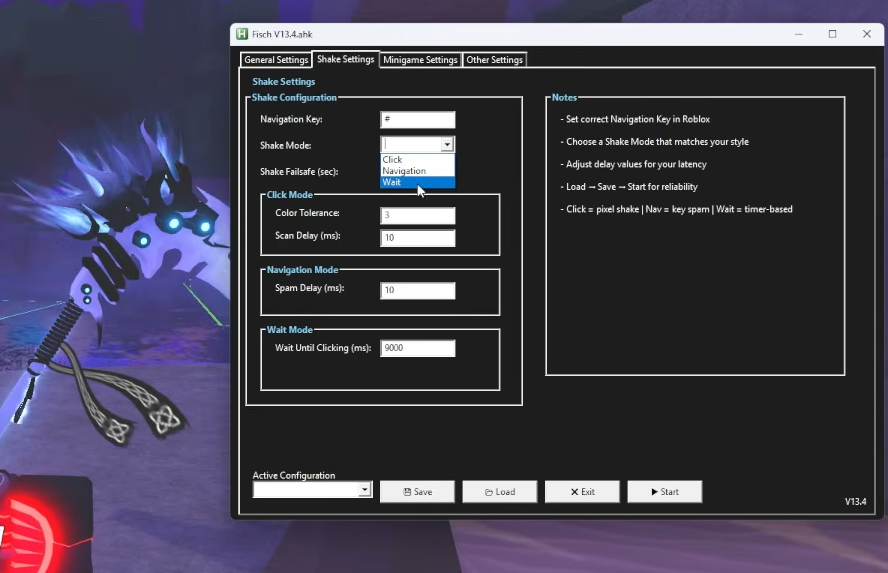888x573 pixels.
Task: Select Wait in the Shake Mode list
Action: click(x=417, y=182)
